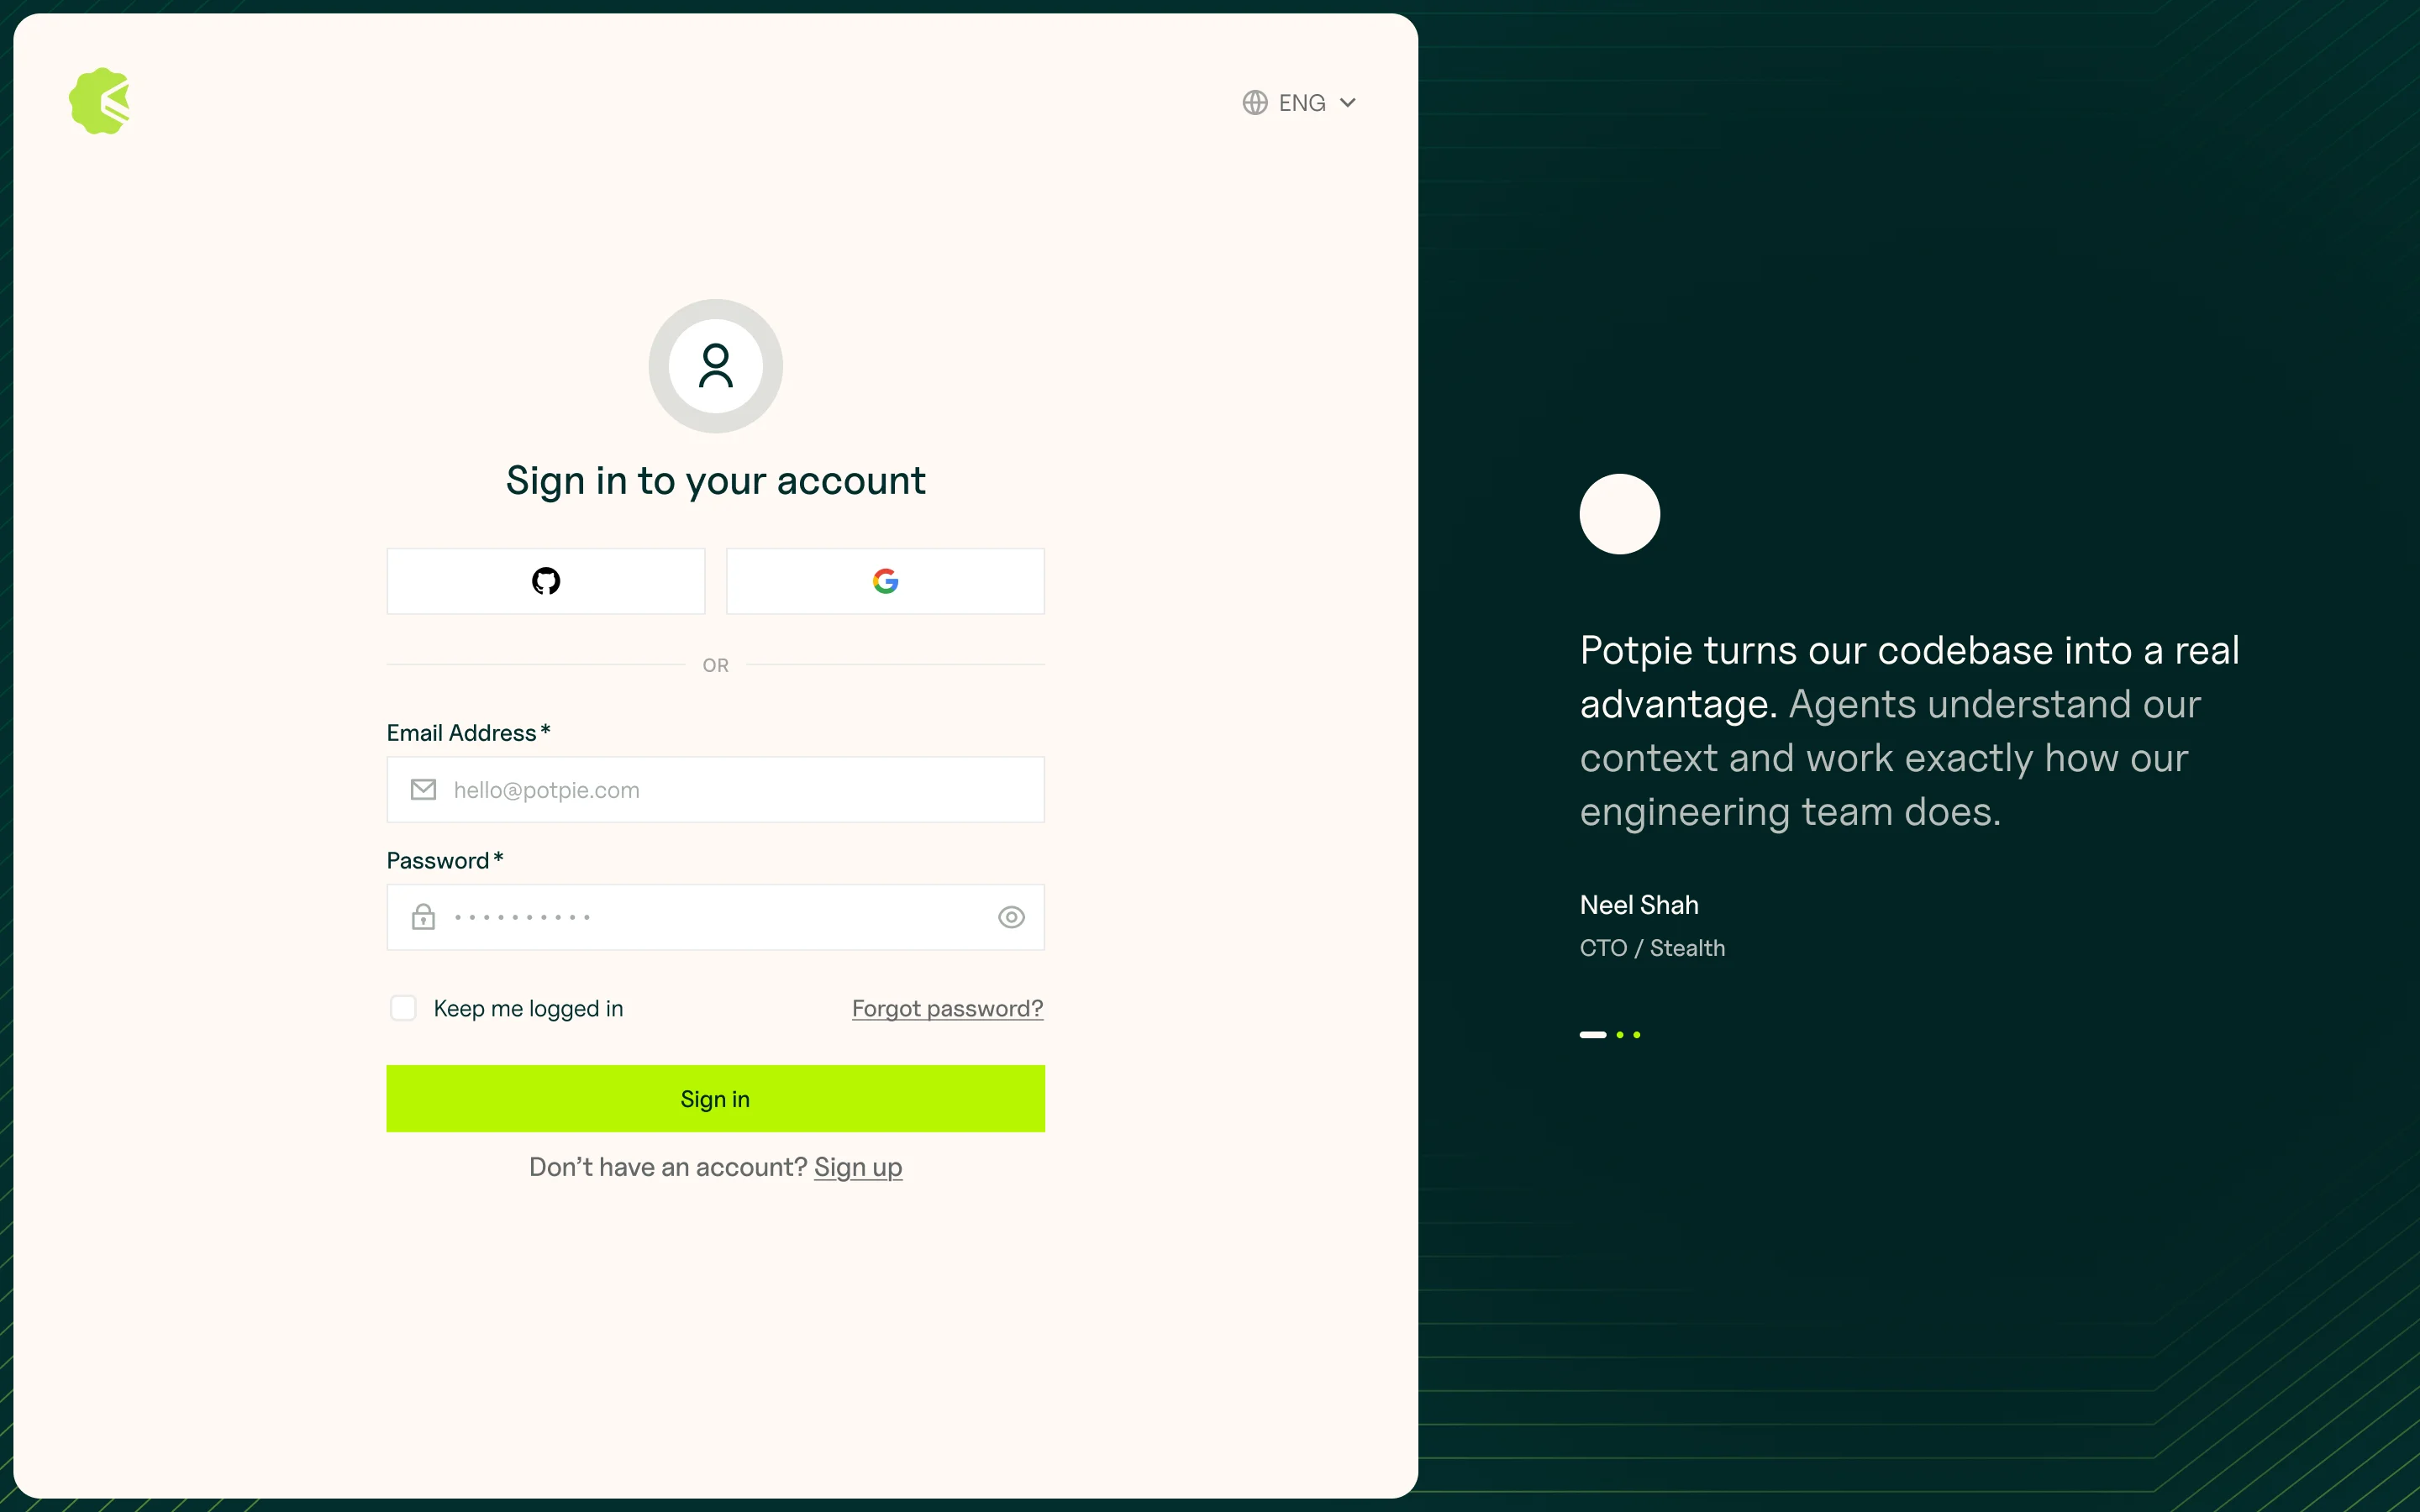Go to third testimonial carousel dot
This screenshot has width=2420, height=1512.
tap(1637, 1035)
